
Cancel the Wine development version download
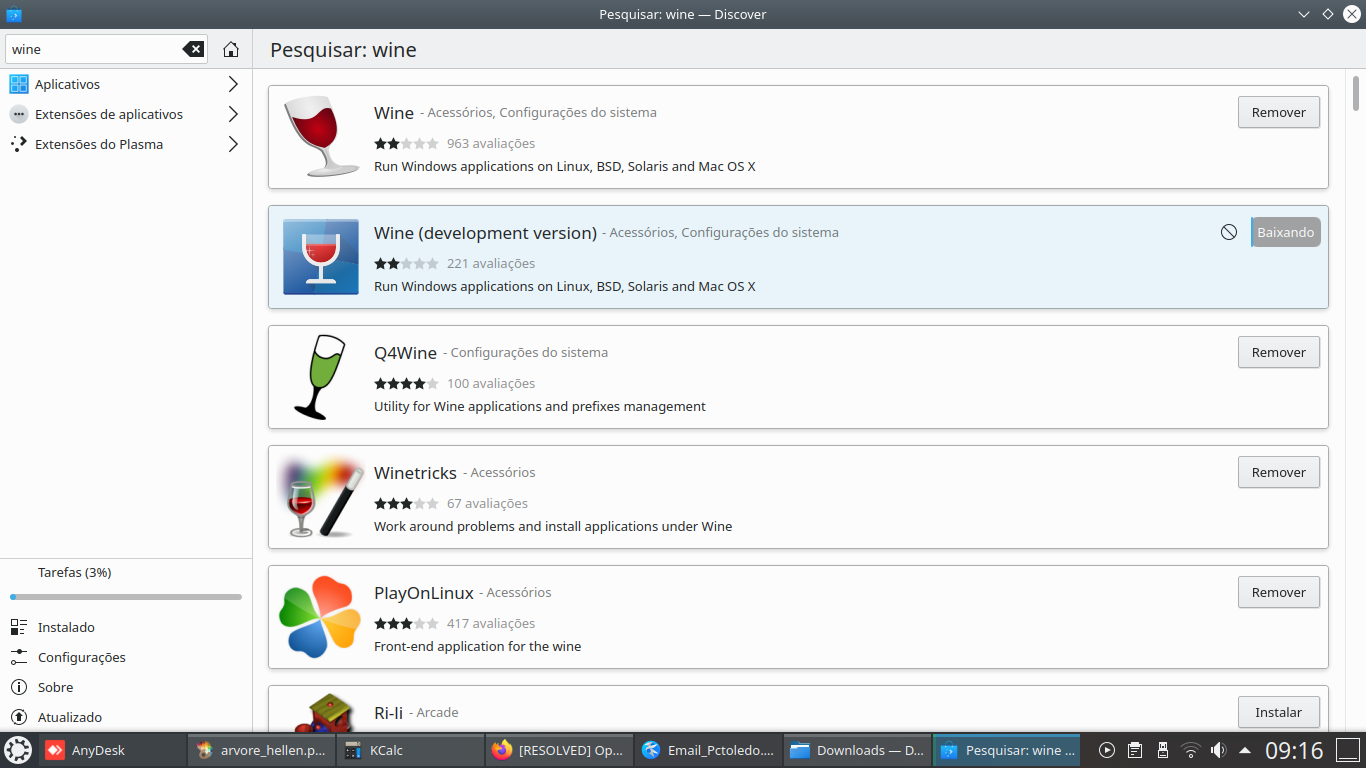(x=1229, y=232)
